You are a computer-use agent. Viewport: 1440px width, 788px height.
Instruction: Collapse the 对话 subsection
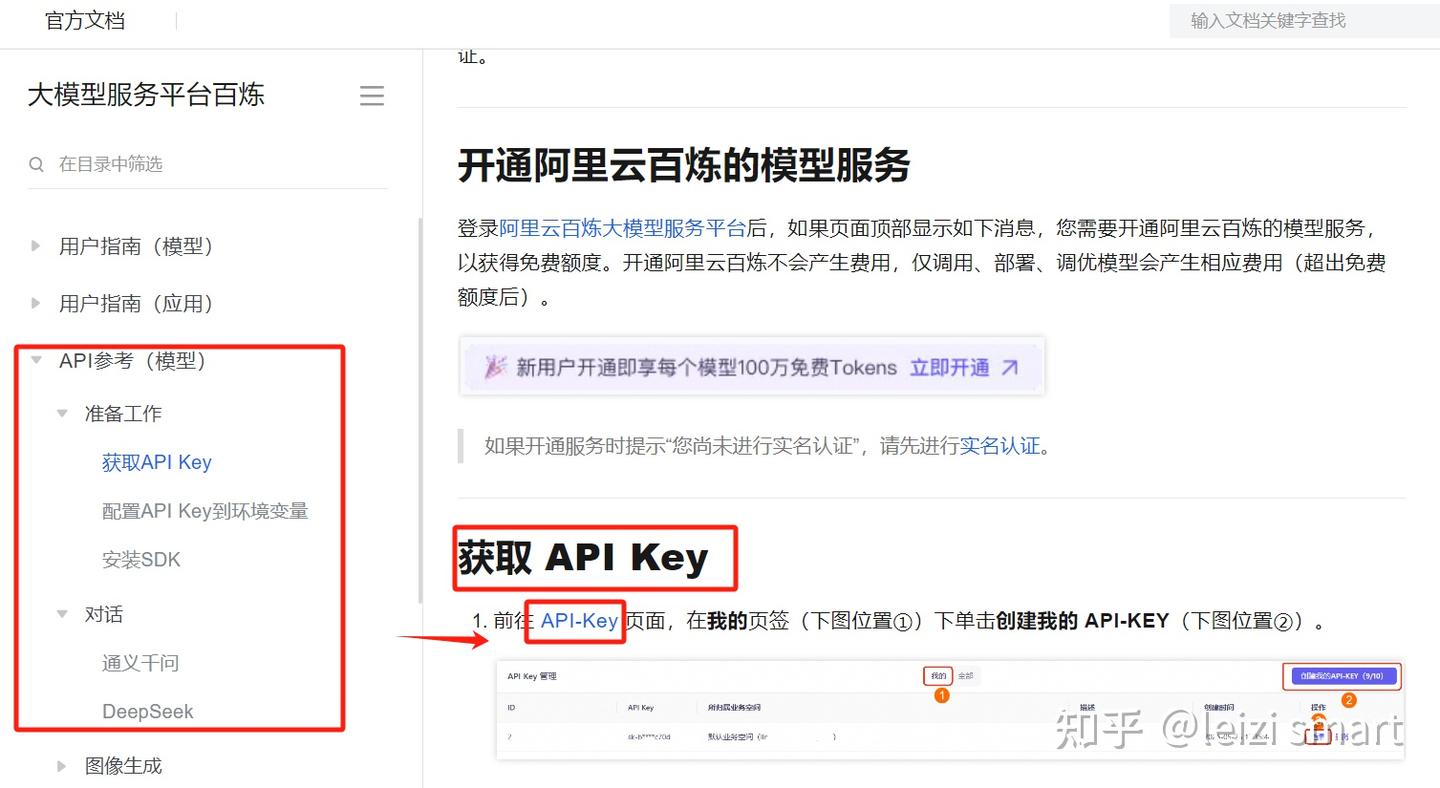tap(62, 613)
